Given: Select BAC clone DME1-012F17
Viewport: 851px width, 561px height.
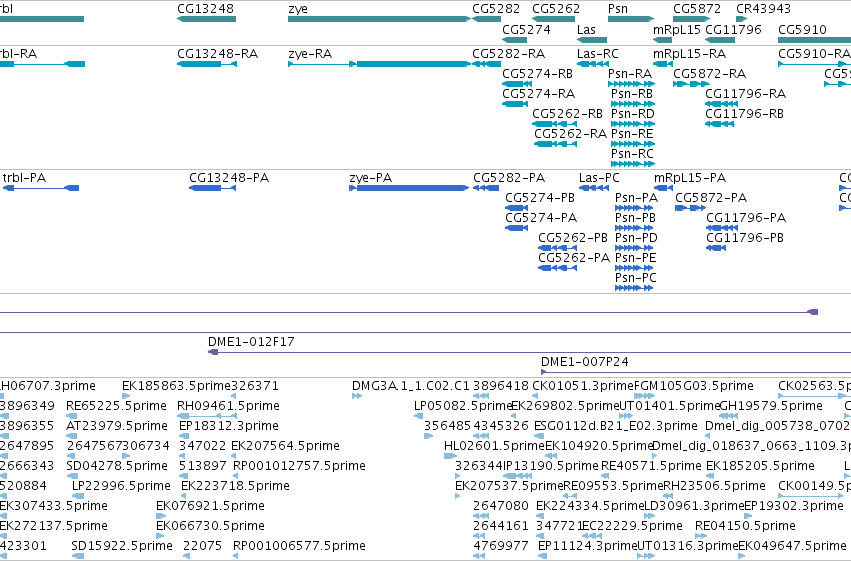Looking at the screenshot, I should point(251,342).
